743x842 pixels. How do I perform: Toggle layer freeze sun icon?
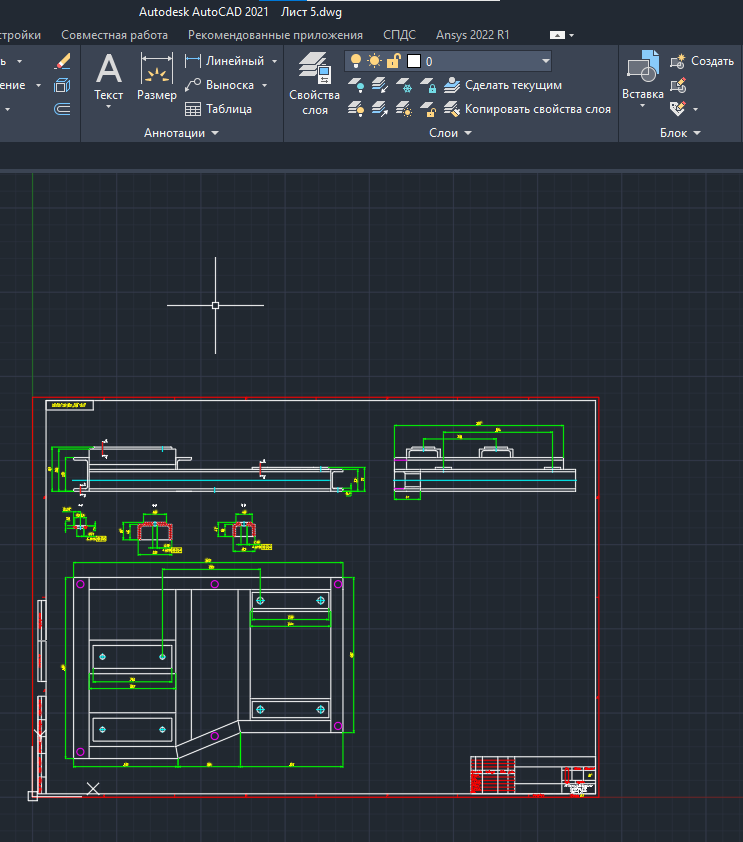click(x=374, y=61)
